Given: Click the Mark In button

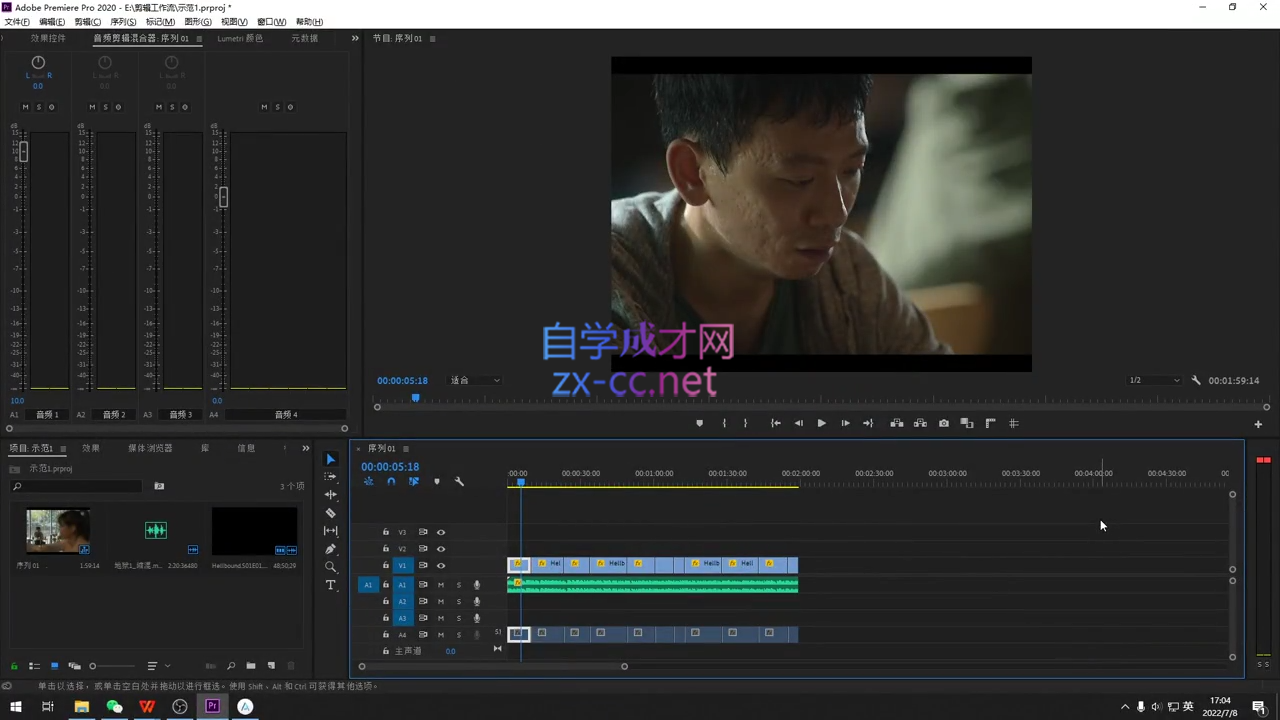Looking at the screenshot, I should pyautogui.click(x=725, y=423).
